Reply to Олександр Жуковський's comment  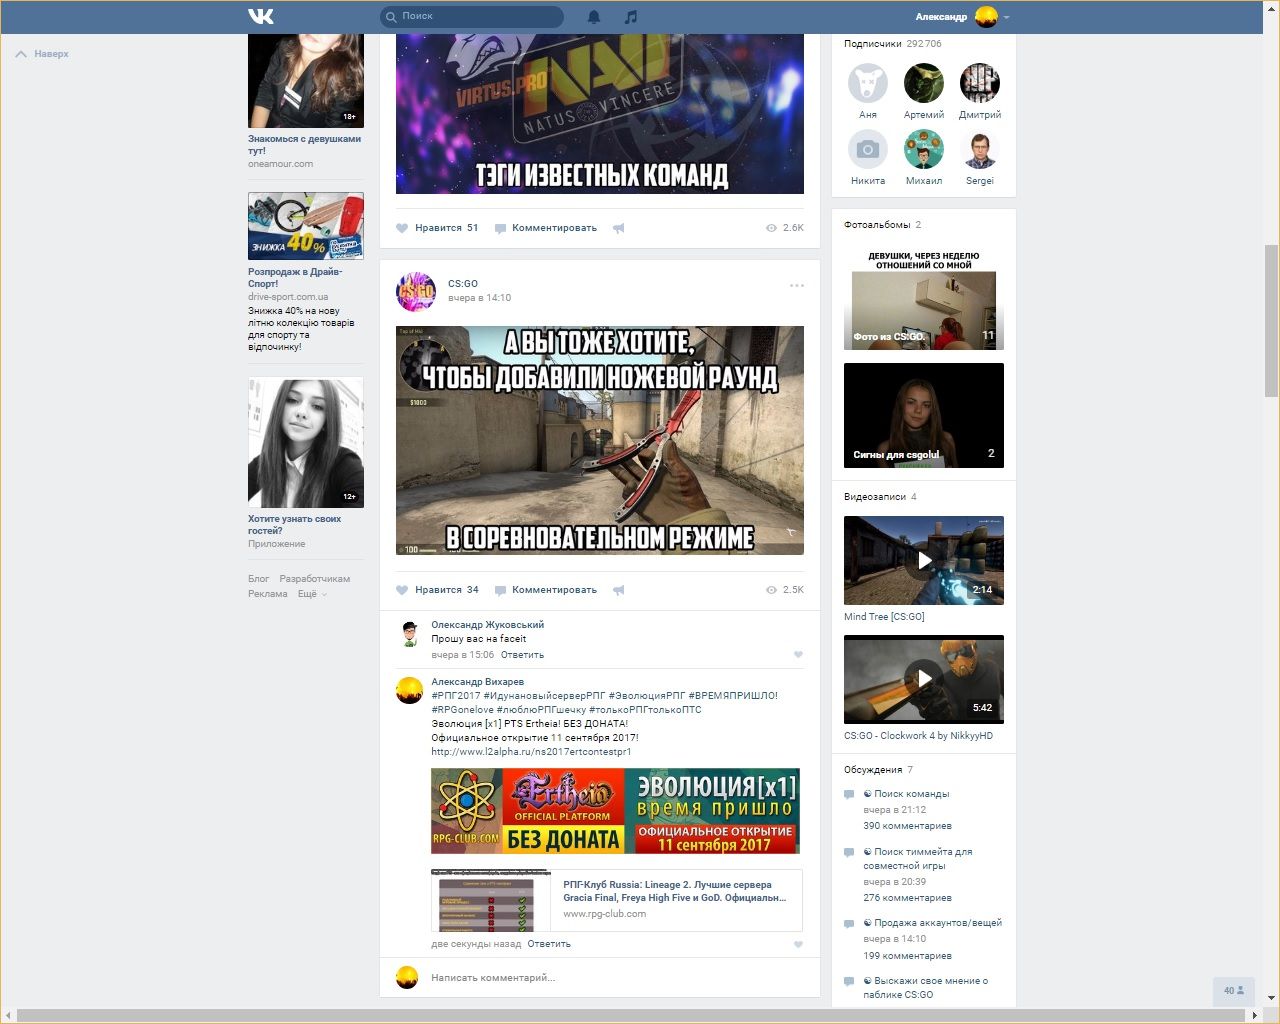click(x=522, y=655)
